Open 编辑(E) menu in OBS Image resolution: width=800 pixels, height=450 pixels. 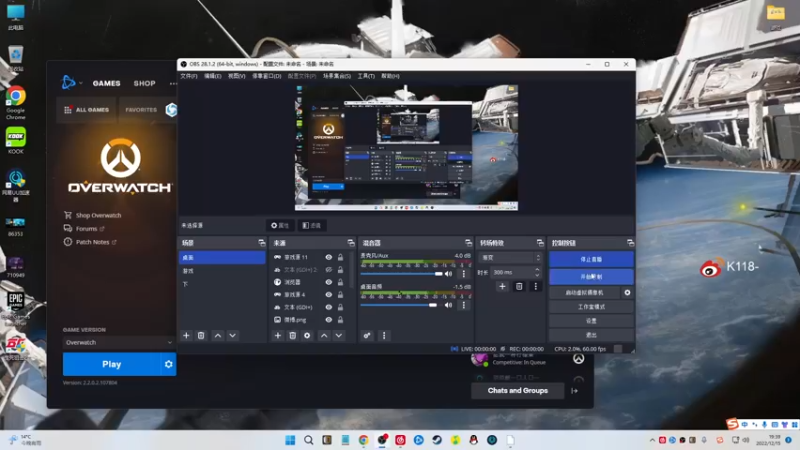(x=212, y=76)
